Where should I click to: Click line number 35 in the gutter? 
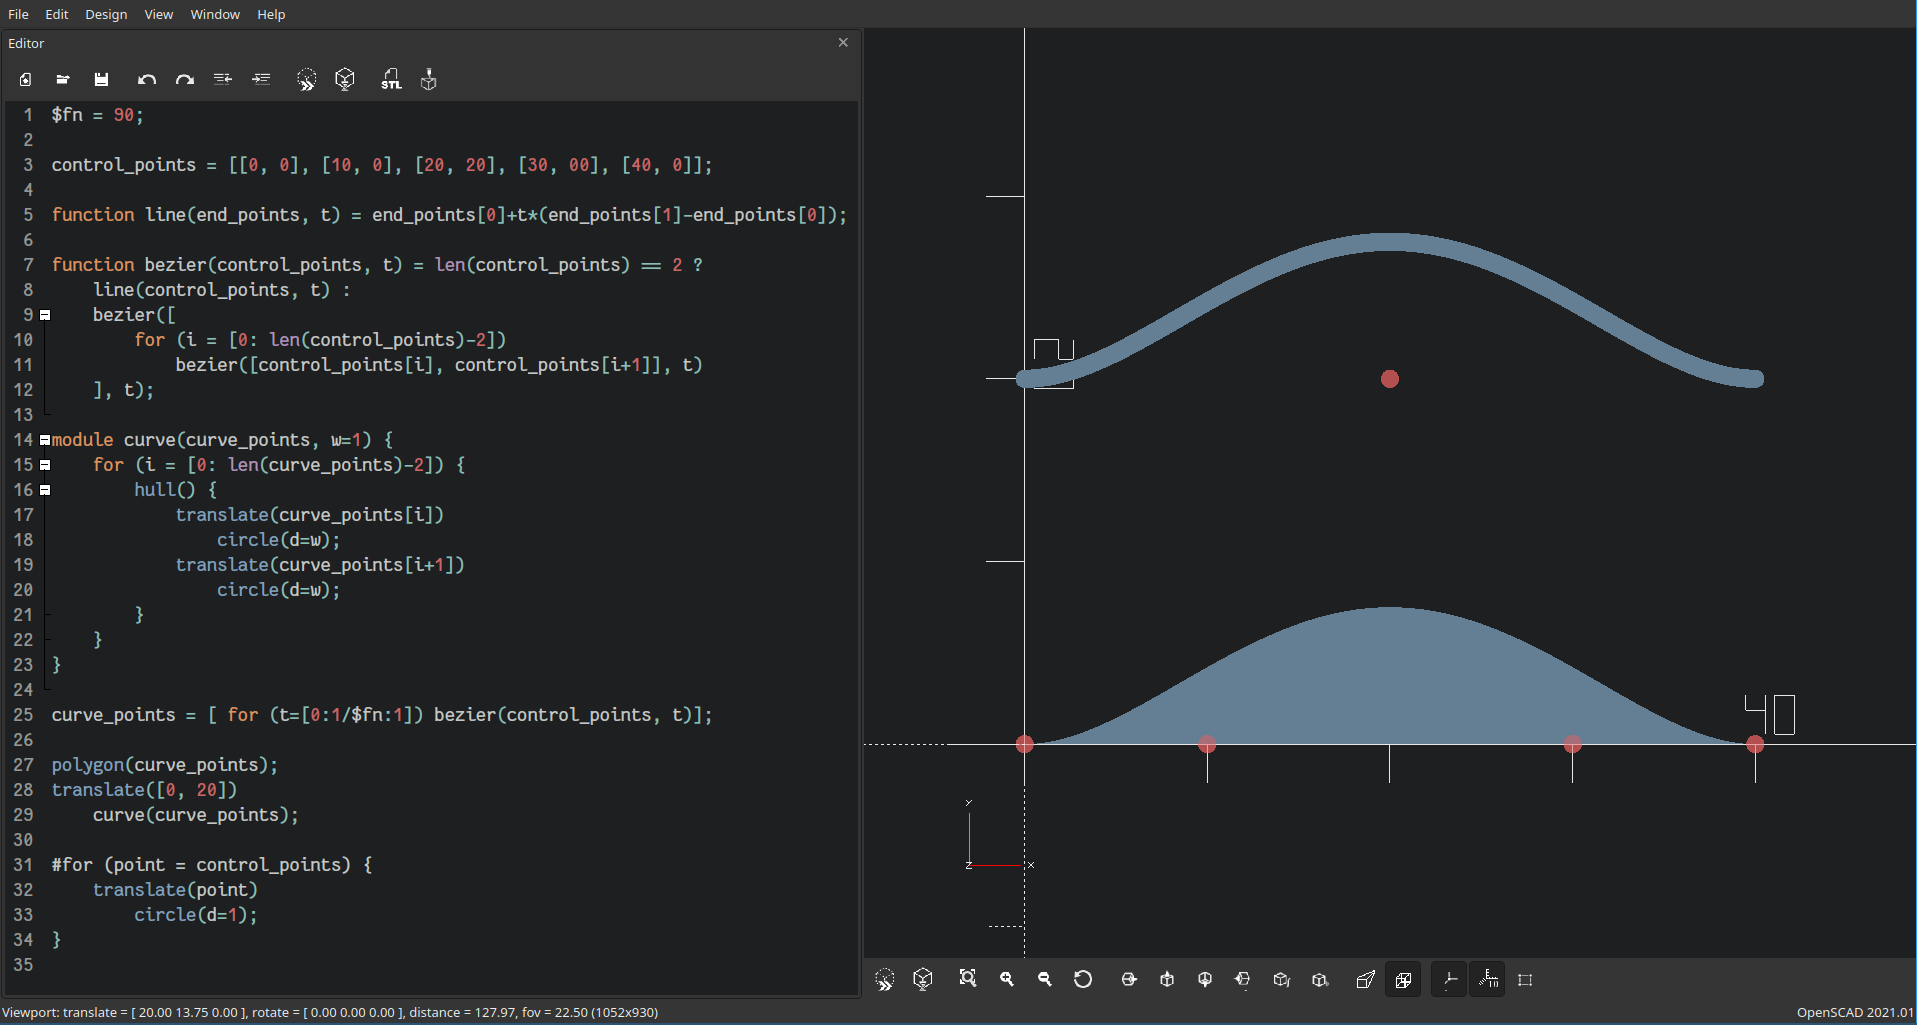tap(23, 965)
